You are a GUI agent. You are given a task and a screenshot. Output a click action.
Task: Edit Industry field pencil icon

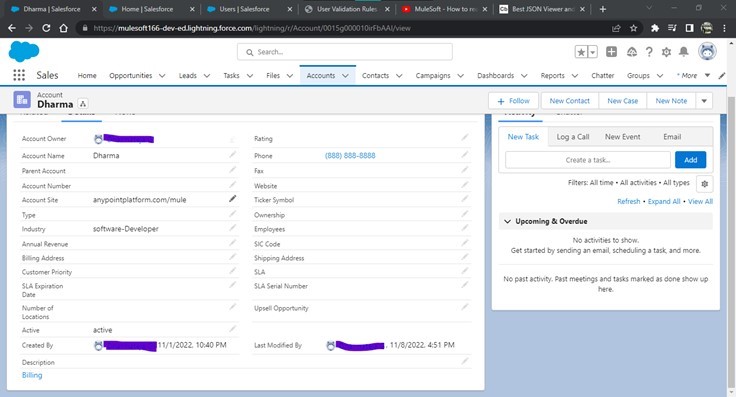[x=232, y=228]
